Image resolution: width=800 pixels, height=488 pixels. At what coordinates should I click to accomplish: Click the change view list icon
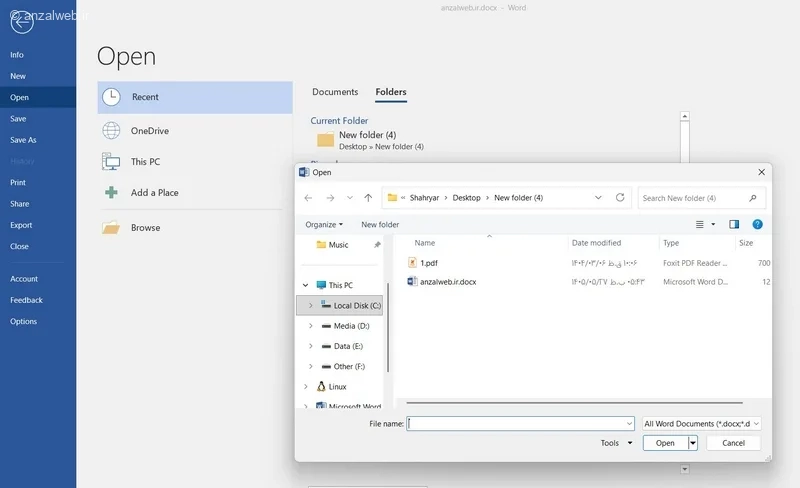click(699, 225)
